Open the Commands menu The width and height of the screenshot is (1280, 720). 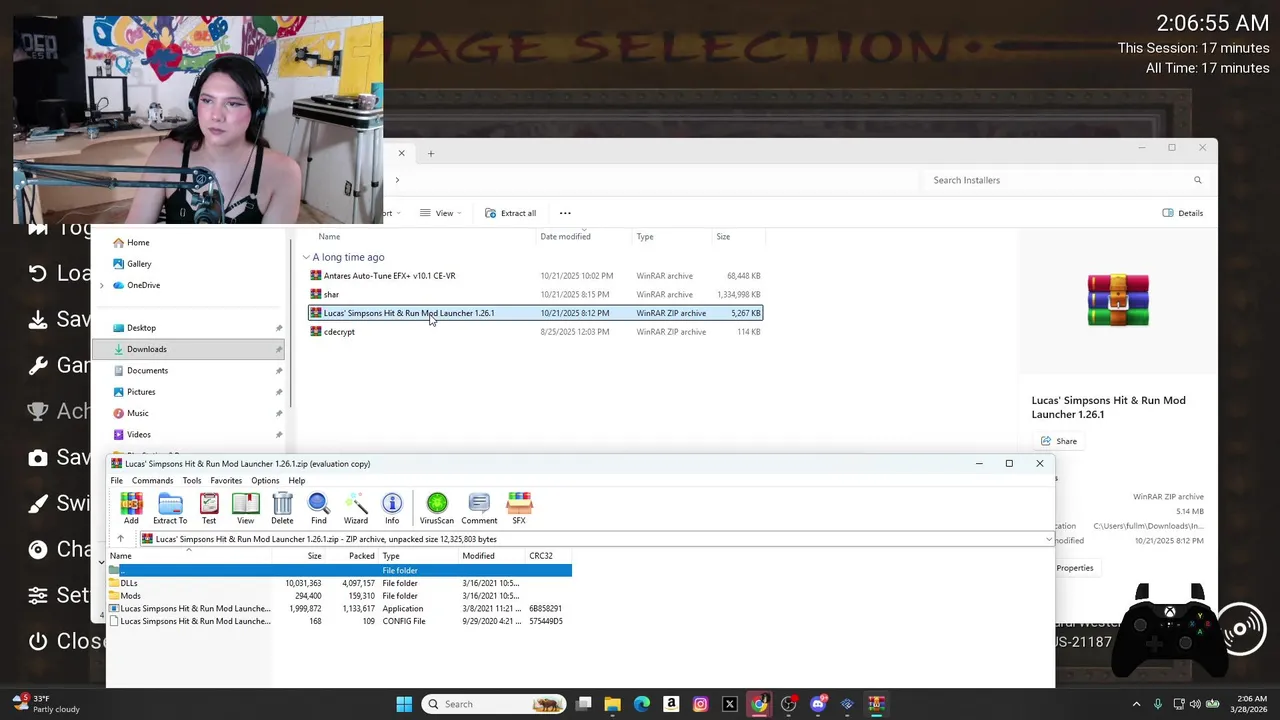(152, 480)
